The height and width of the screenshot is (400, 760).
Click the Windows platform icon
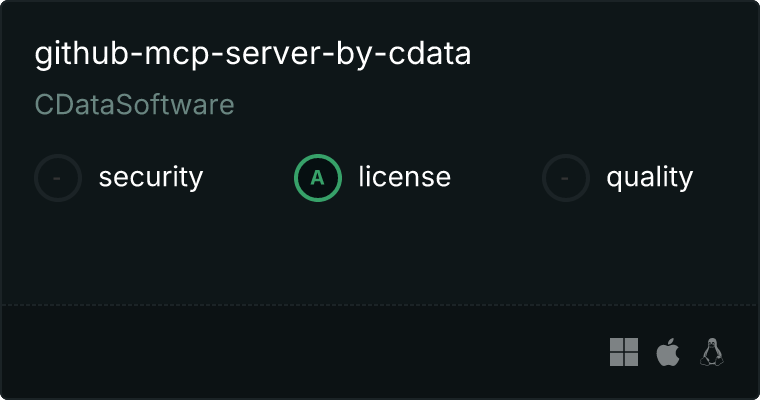point(624,352)
